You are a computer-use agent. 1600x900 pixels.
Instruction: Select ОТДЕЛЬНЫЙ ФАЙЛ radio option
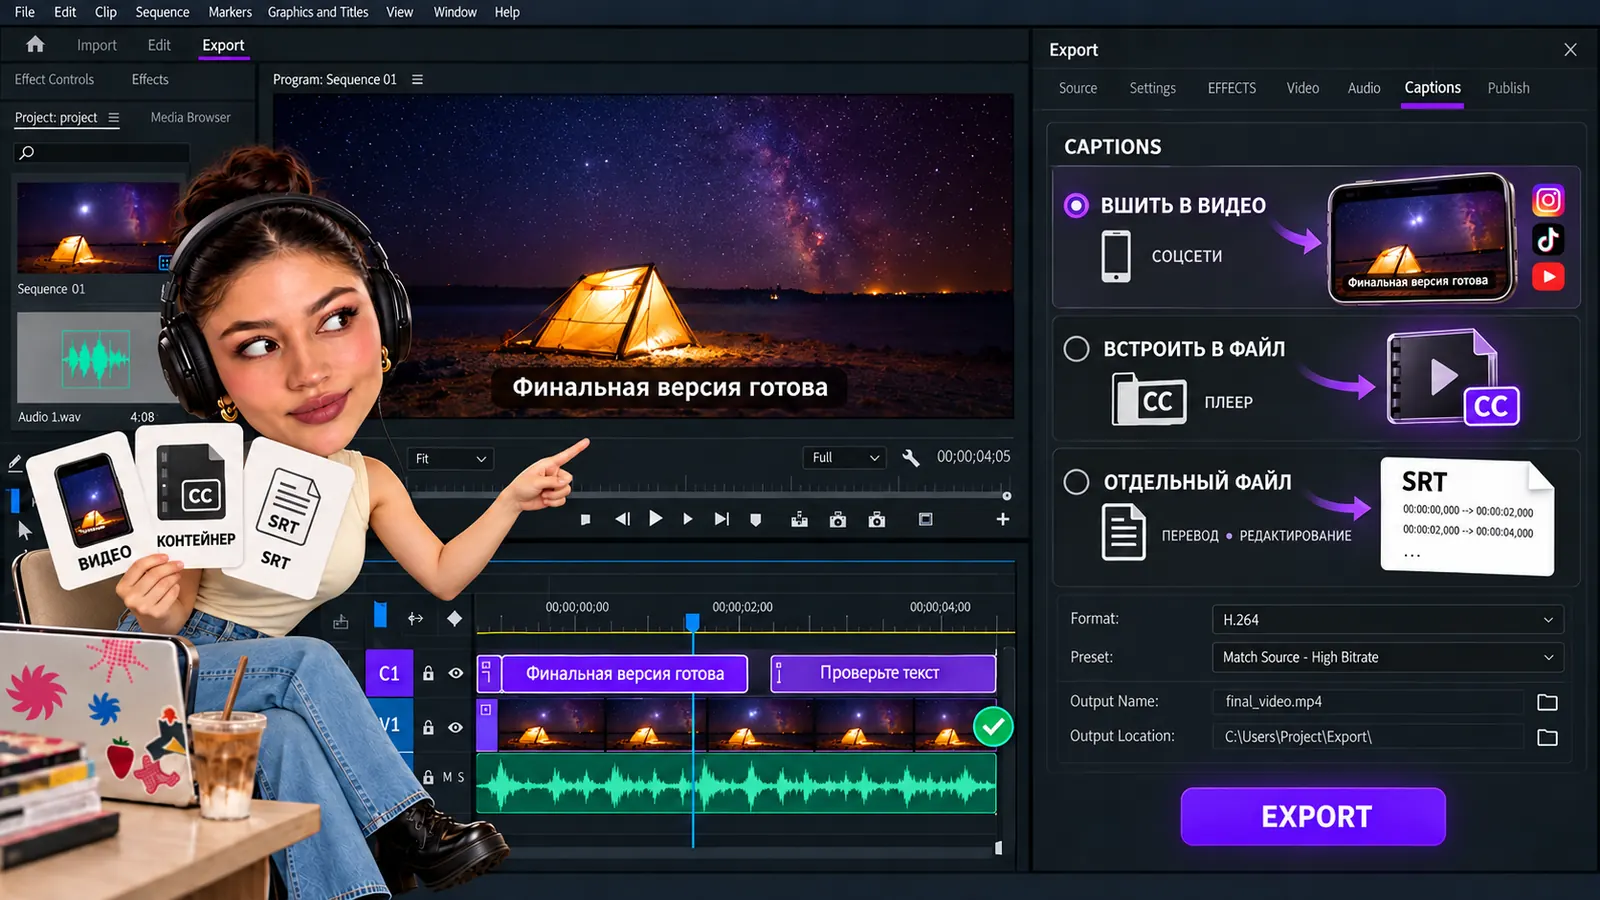(x=1076, y=482)
